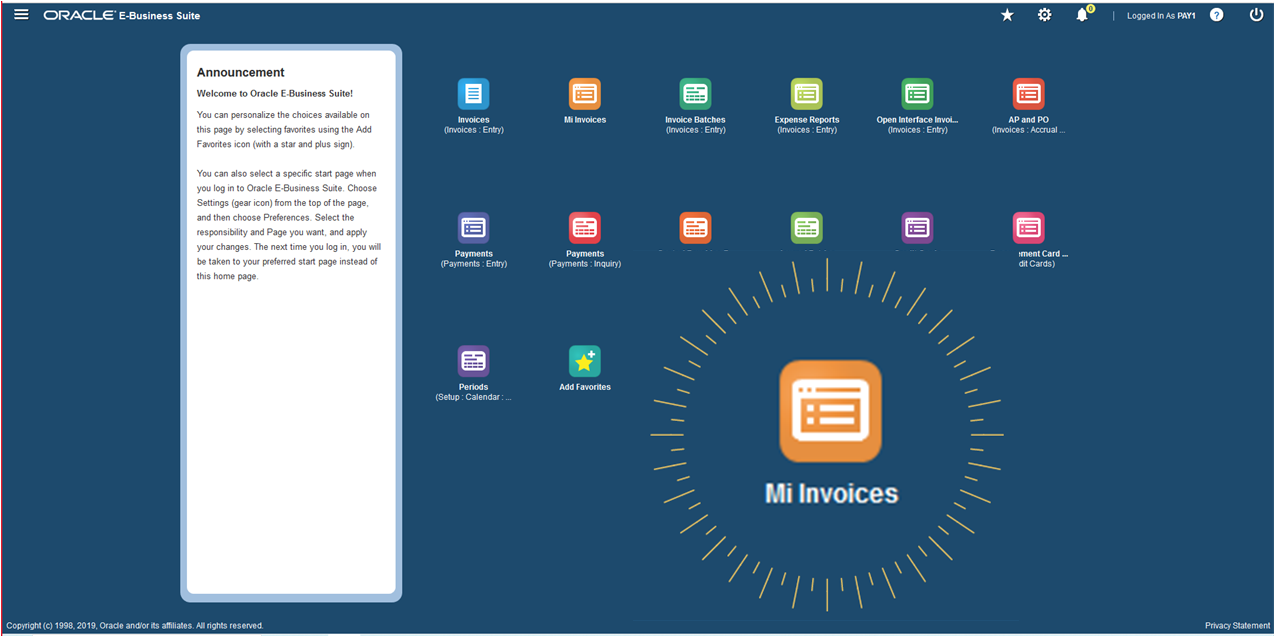Launch Invoices (Invoices : Entry) tile

[473, 94]
